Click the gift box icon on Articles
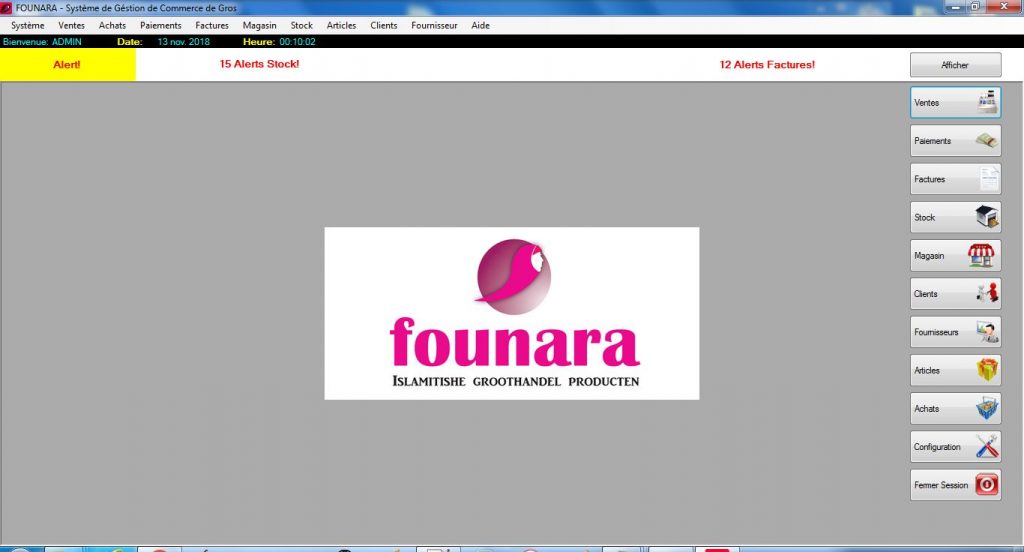The width and height of the screenshot is (1024, 552). (x=986, y=370)
